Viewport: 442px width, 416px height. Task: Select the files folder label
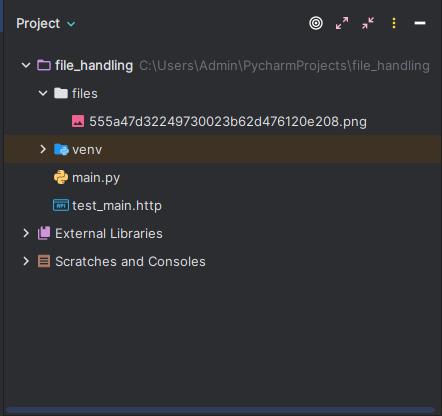tap(85, 94)
